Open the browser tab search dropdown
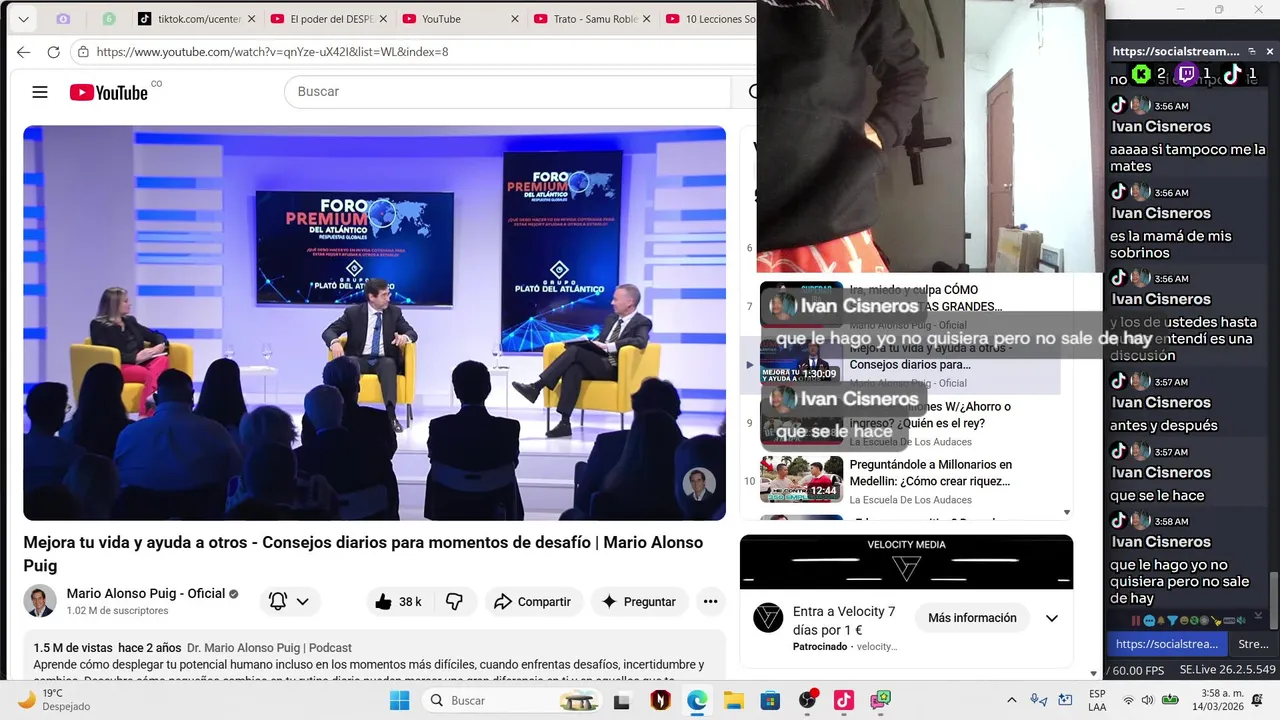 [x=23, y=19]
